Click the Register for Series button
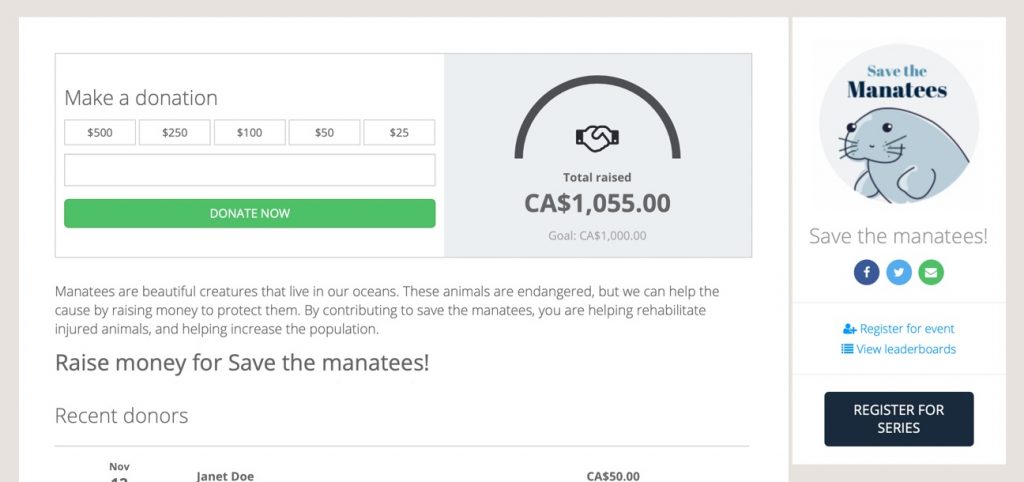 (898, 419)
